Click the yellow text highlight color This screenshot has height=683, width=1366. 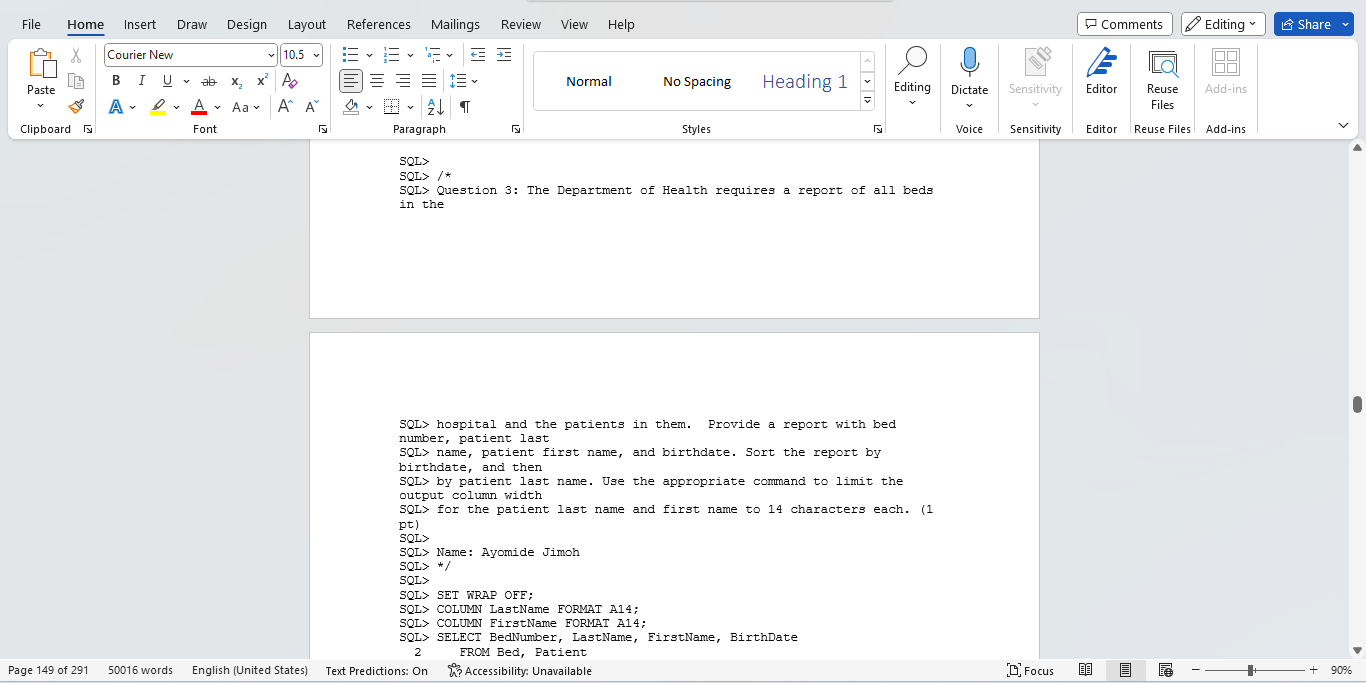point(158,107)
